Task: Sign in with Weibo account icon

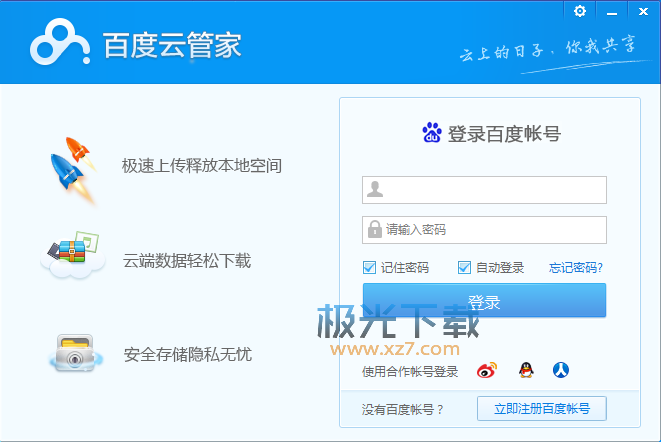Action: pos(486,371)
